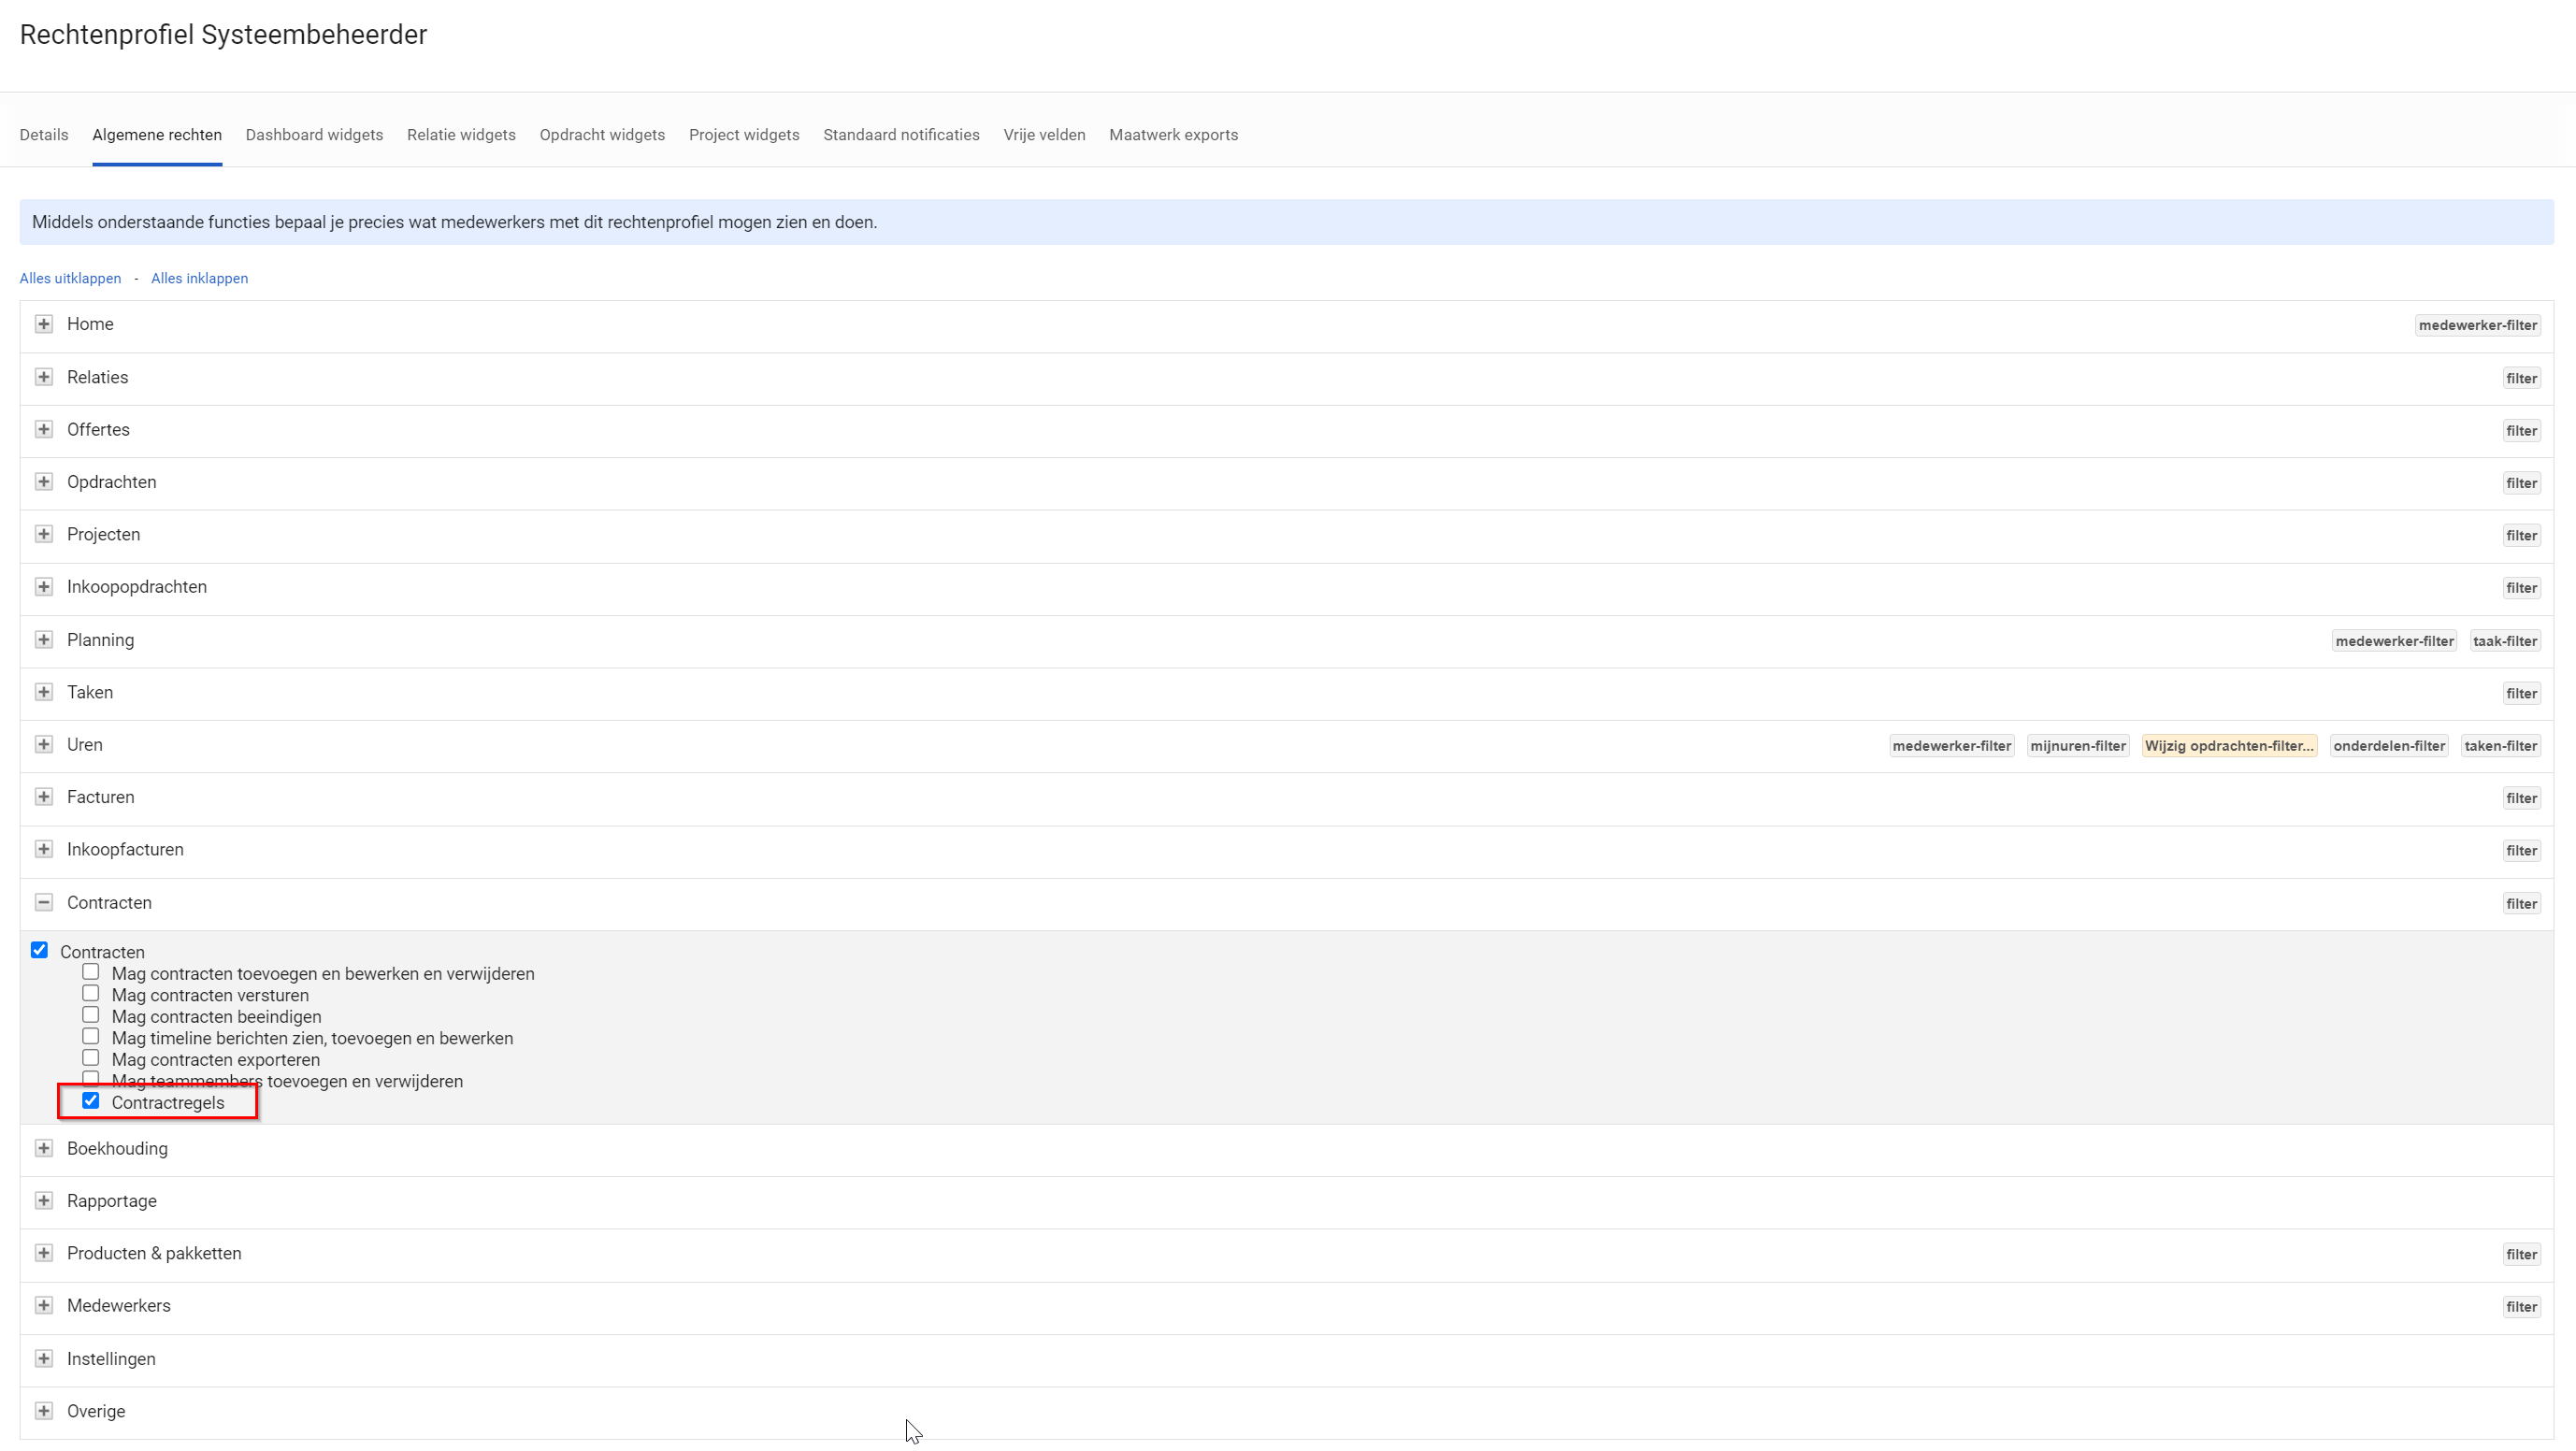Viewport: 2576px width, 1451px height.
Task: Open filter on Producten & pakketten row
Action: 2521,1255
